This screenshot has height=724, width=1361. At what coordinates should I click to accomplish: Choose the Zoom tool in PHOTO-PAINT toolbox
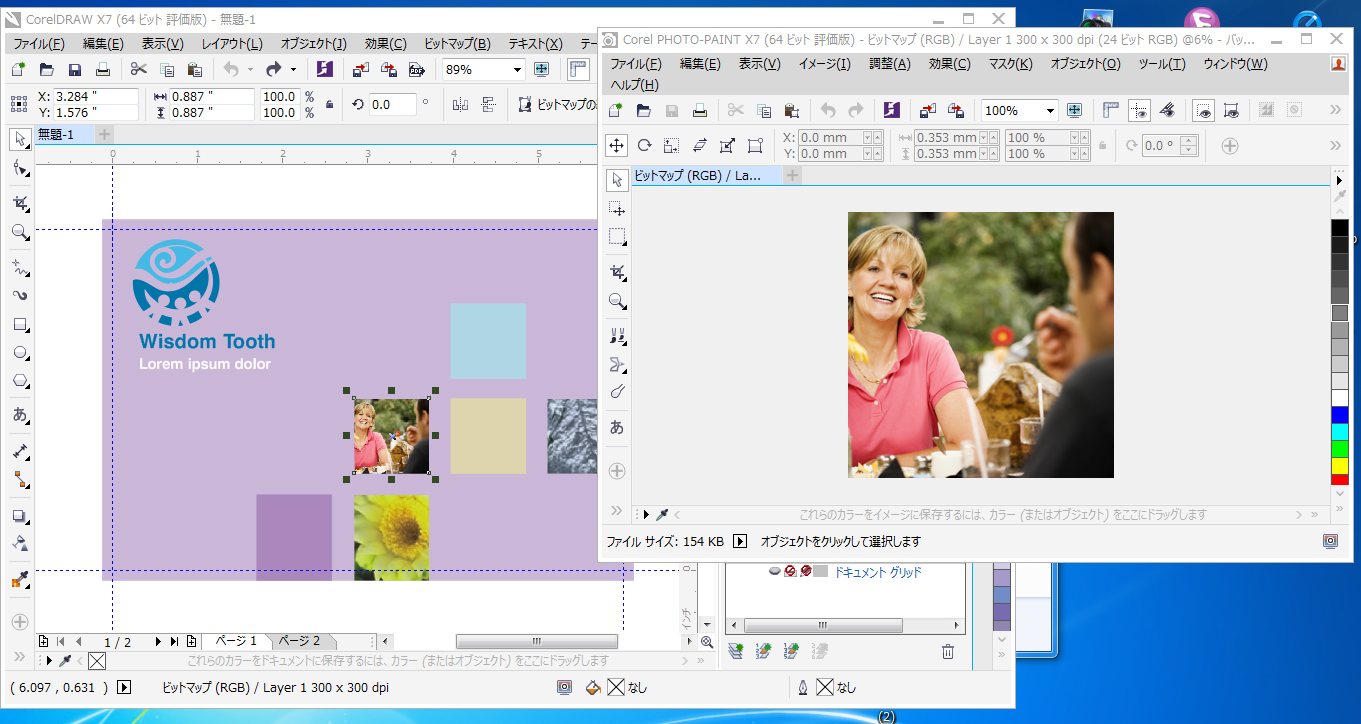[x=617, y=301]
